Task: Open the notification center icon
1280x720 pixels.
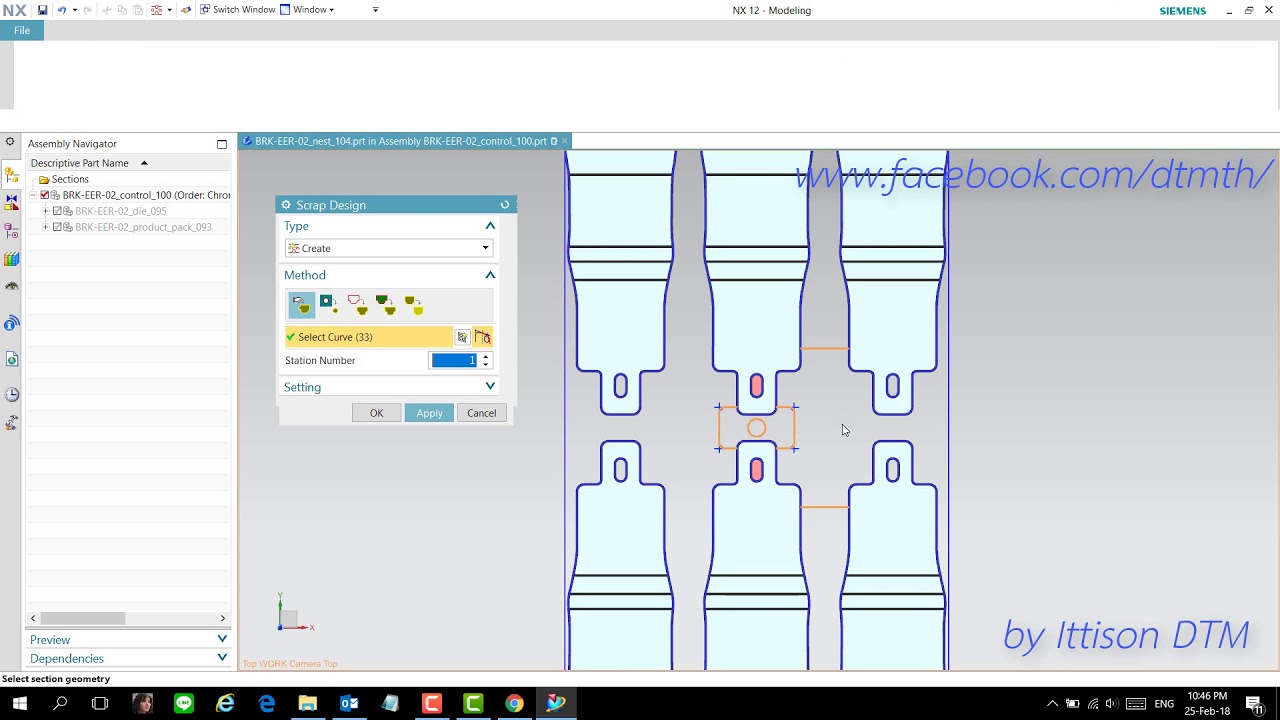Action: click(1254, 704)
